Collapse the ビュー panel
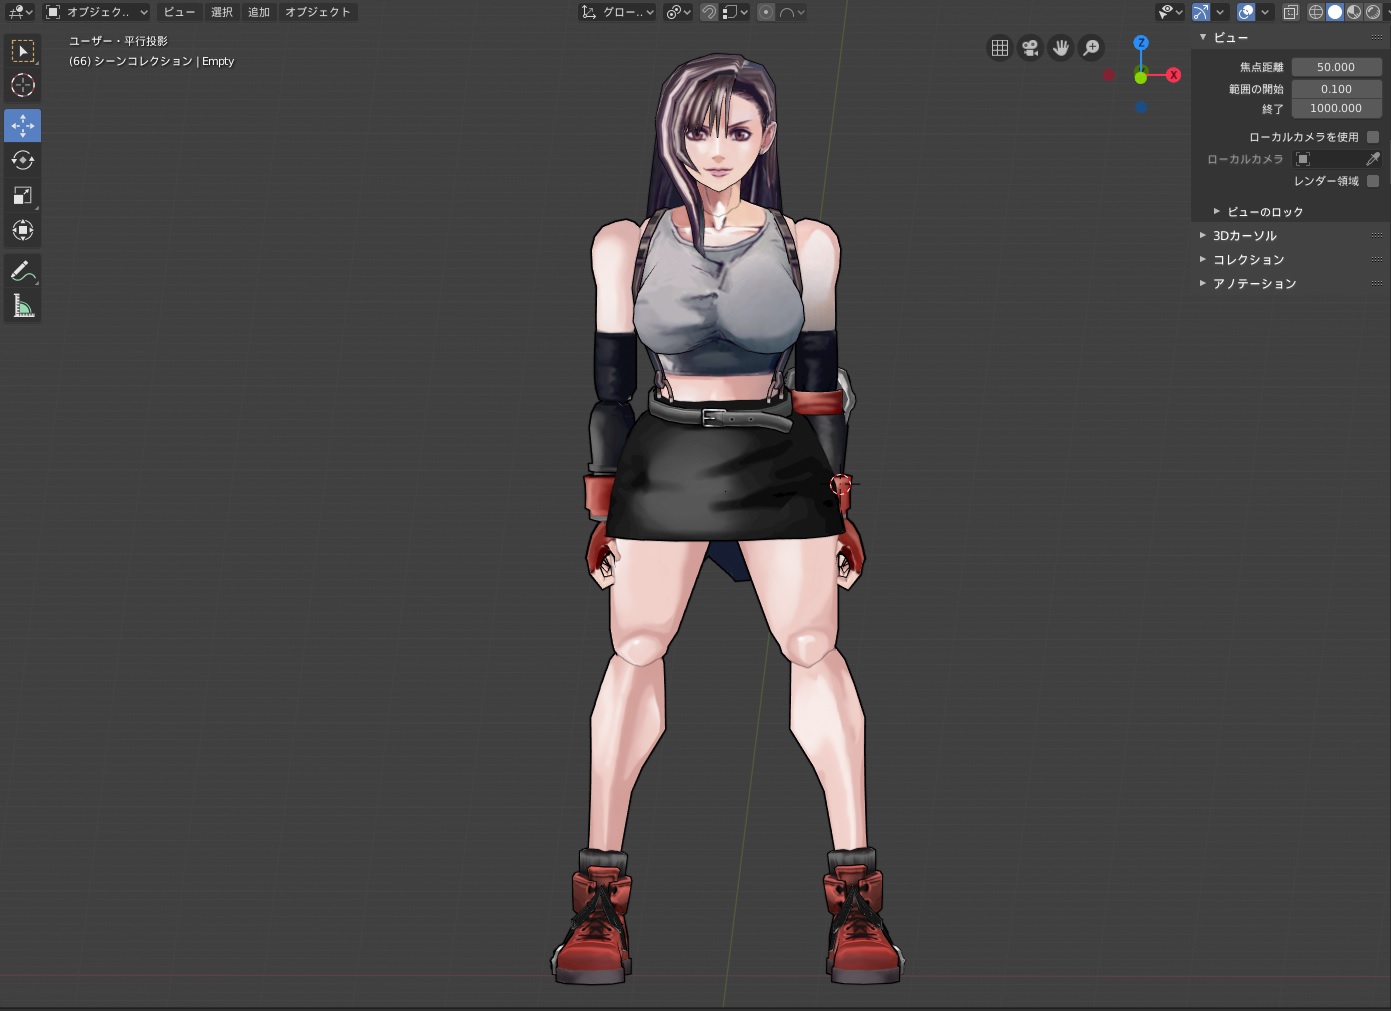Image resolution: width=1391 pixels, height=1011 pixels. pos(1203,38)
